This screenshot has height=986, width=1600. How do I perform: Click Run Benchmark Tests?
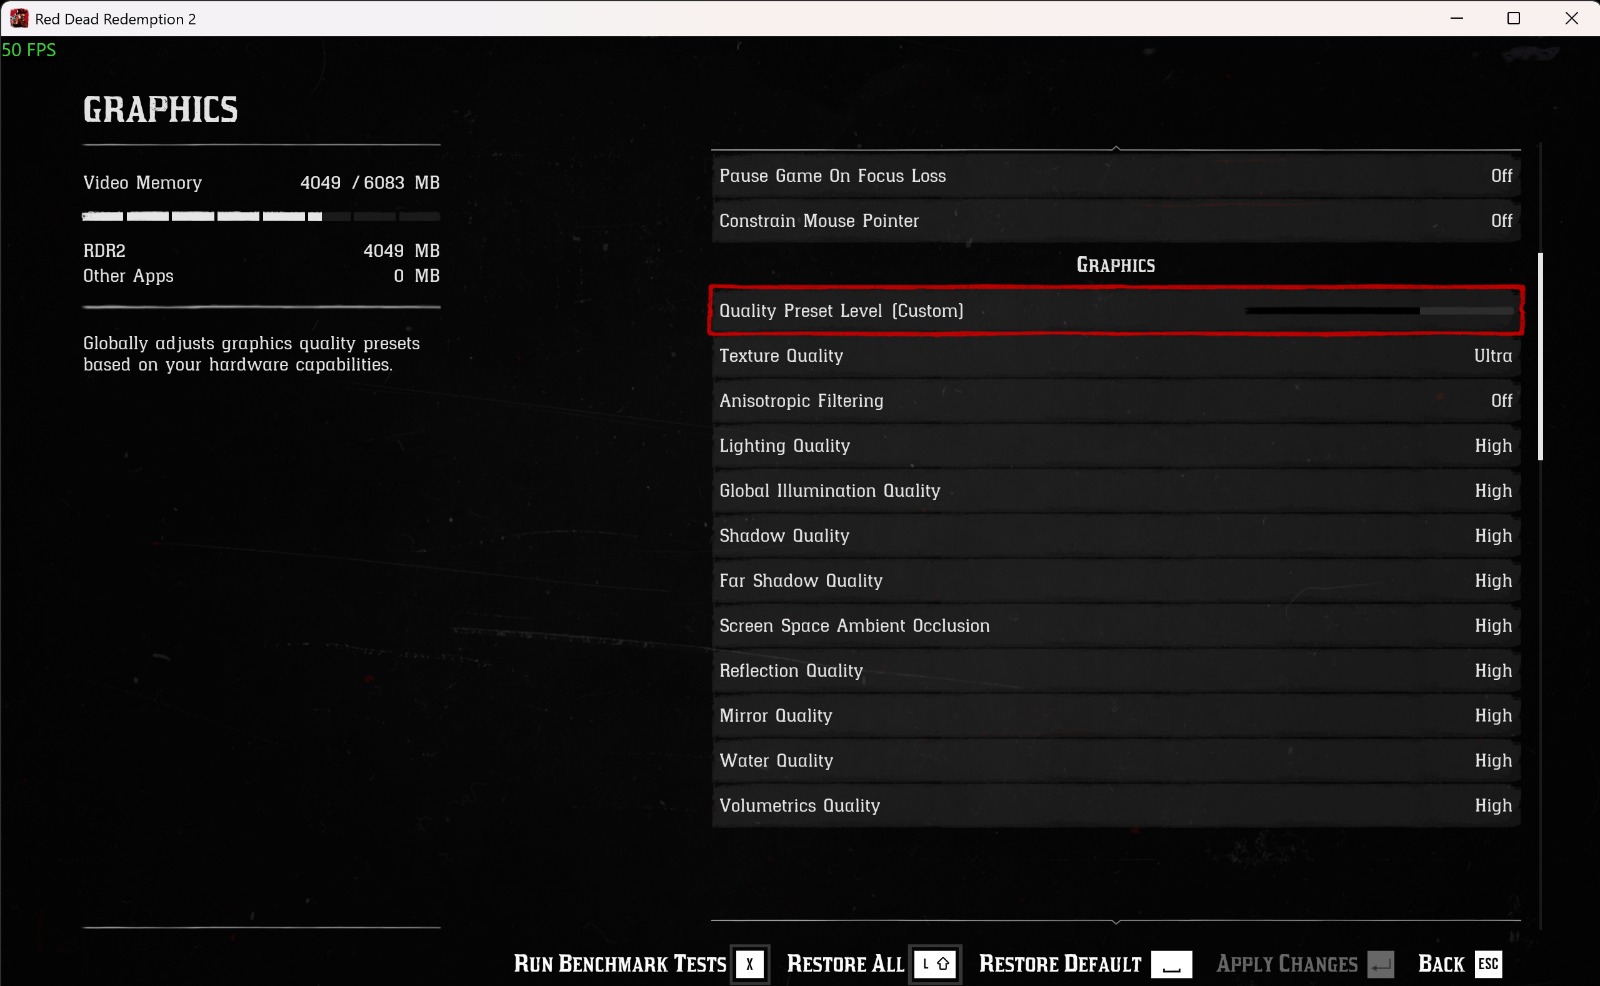pyautogui.click(x=620, y=964)
